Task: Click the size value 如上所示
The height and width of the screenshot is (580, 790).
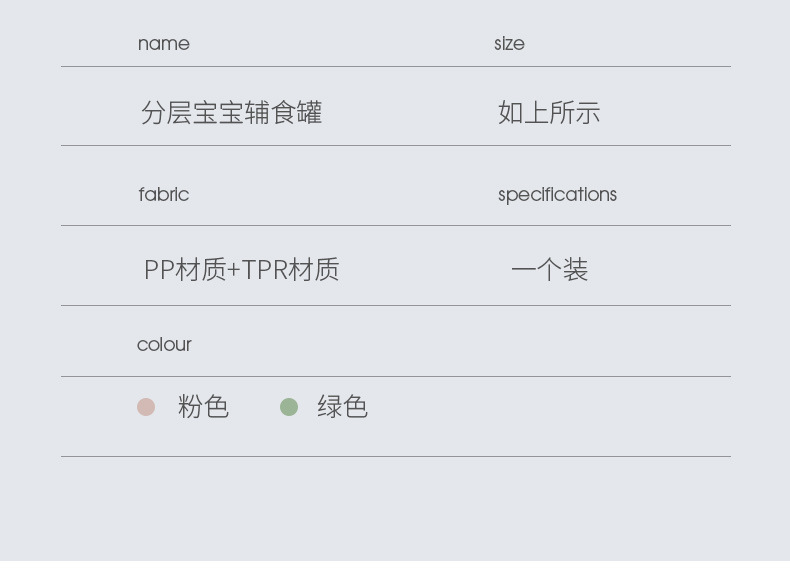Action: (549, 113)
